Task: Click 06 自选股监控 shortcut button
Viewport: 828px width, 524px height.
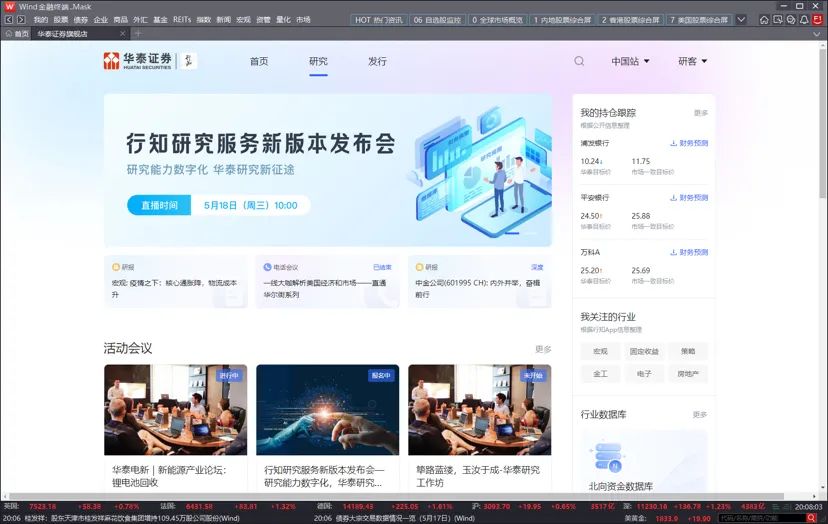Action: click(437, 20)
